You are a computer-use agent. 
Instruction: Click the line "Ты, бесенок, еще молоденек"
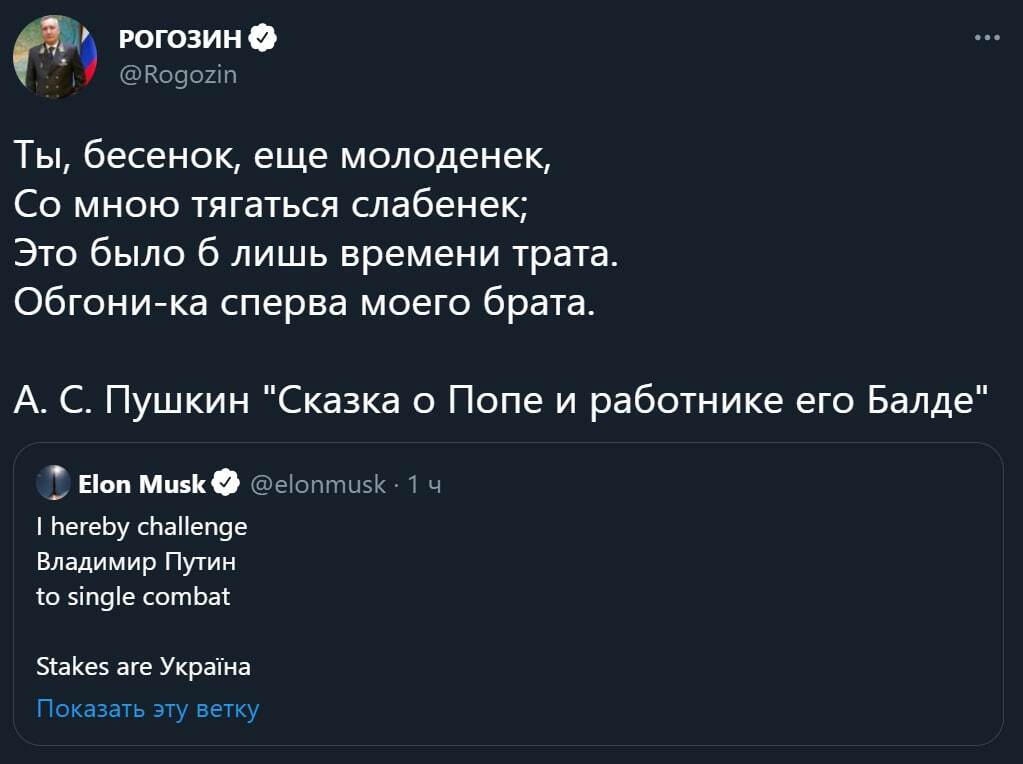pyautogui.click(x=283, y=156)
